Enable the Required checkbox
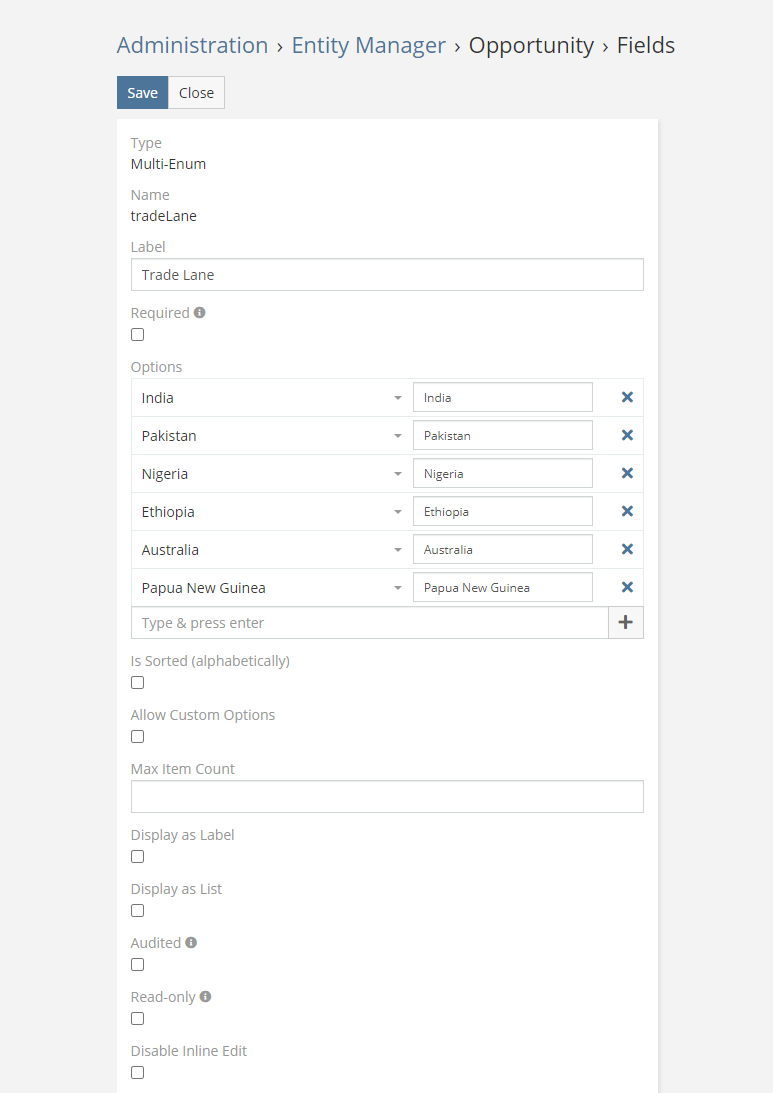 138,335
